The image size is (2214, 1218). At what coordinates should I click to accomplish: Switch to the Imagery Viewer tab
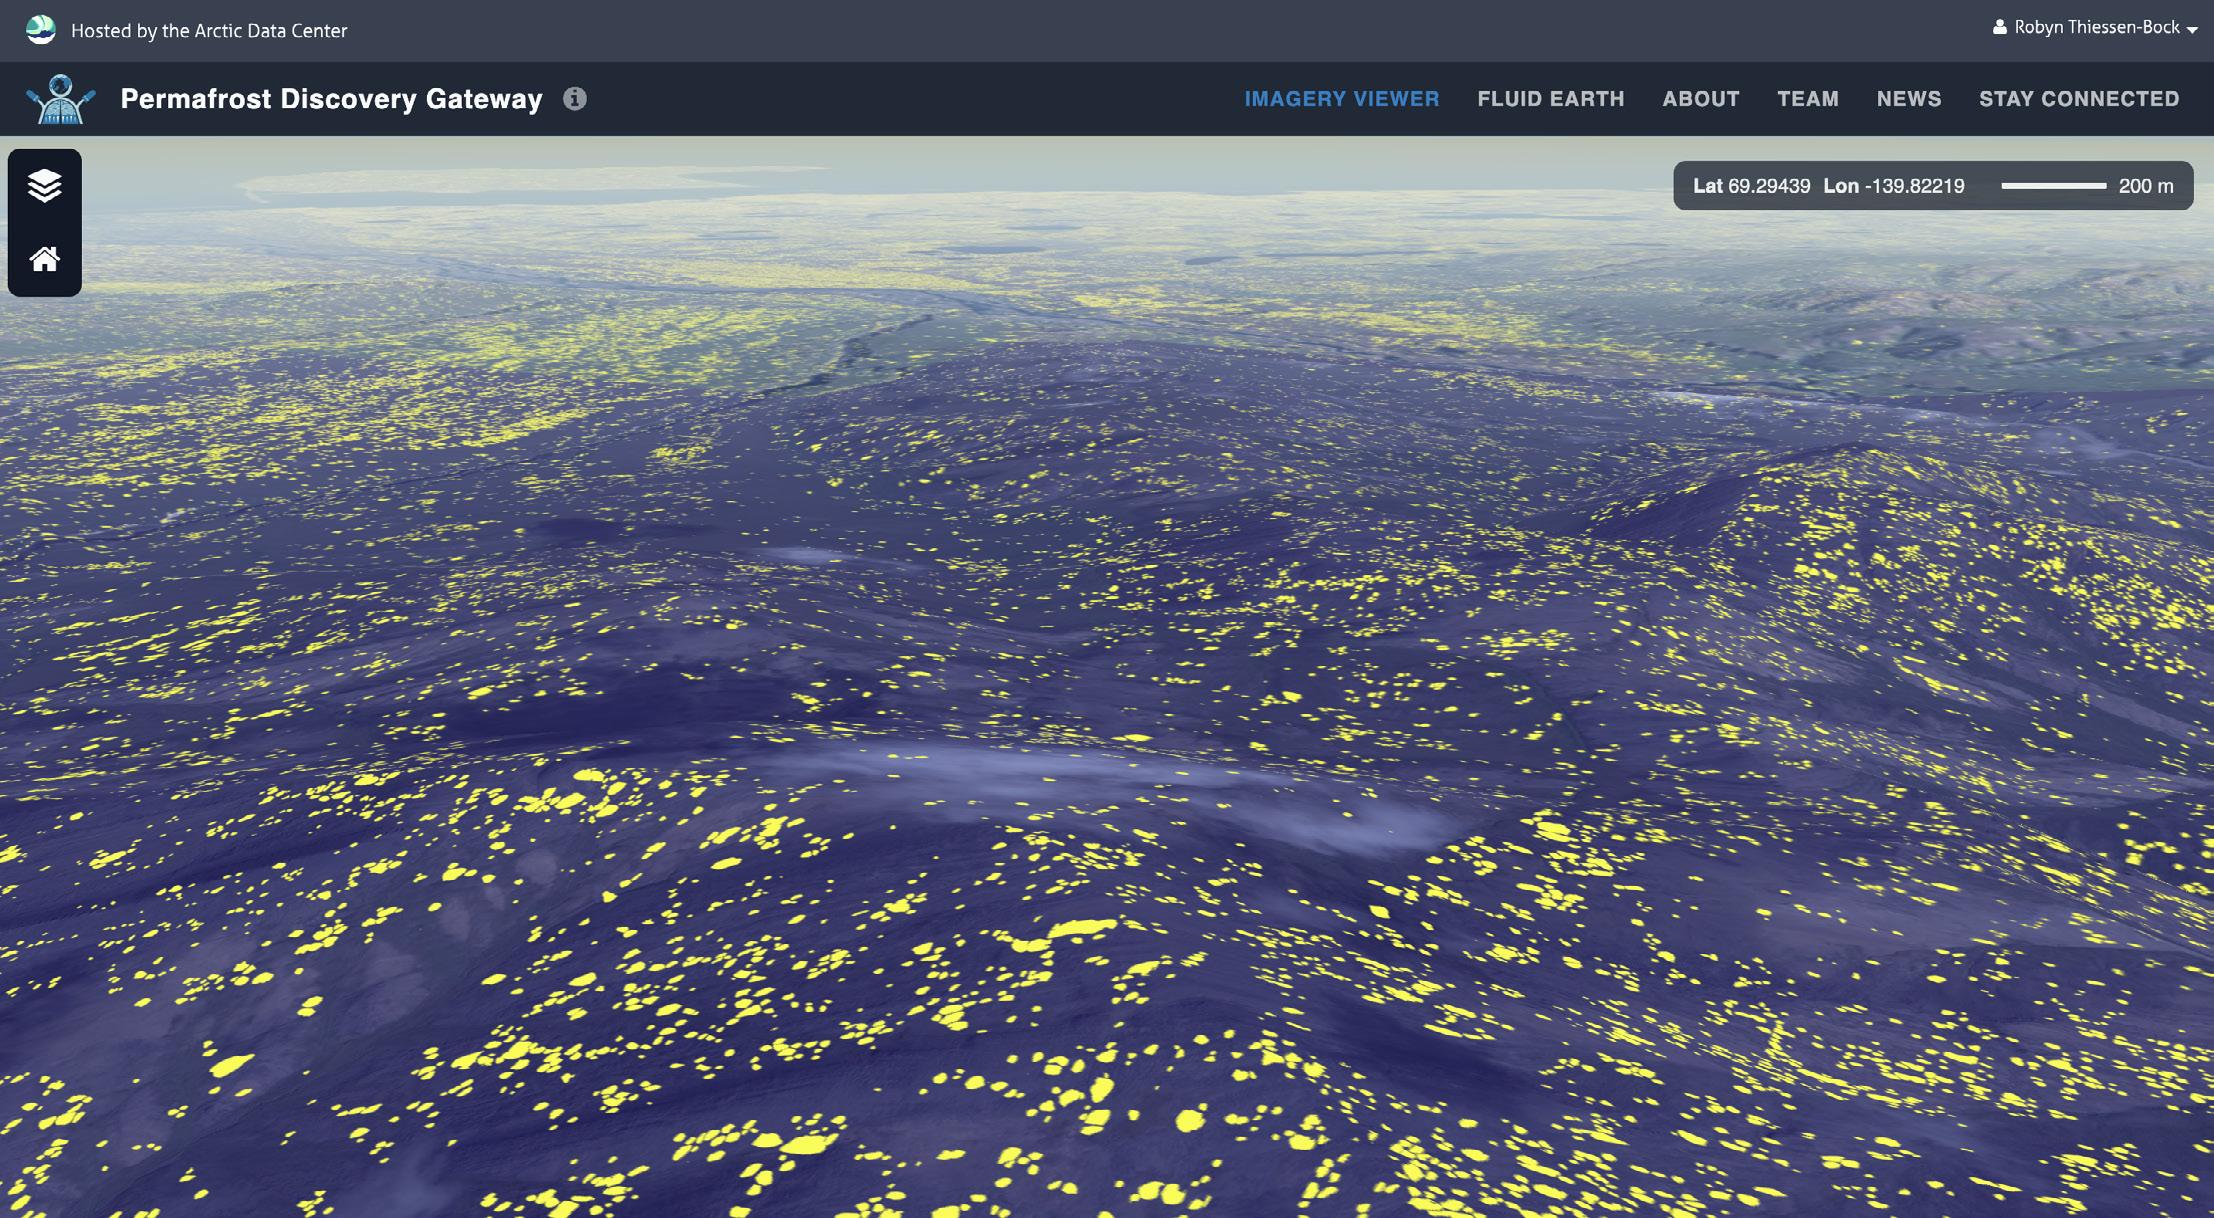(x=1342, y=99)
